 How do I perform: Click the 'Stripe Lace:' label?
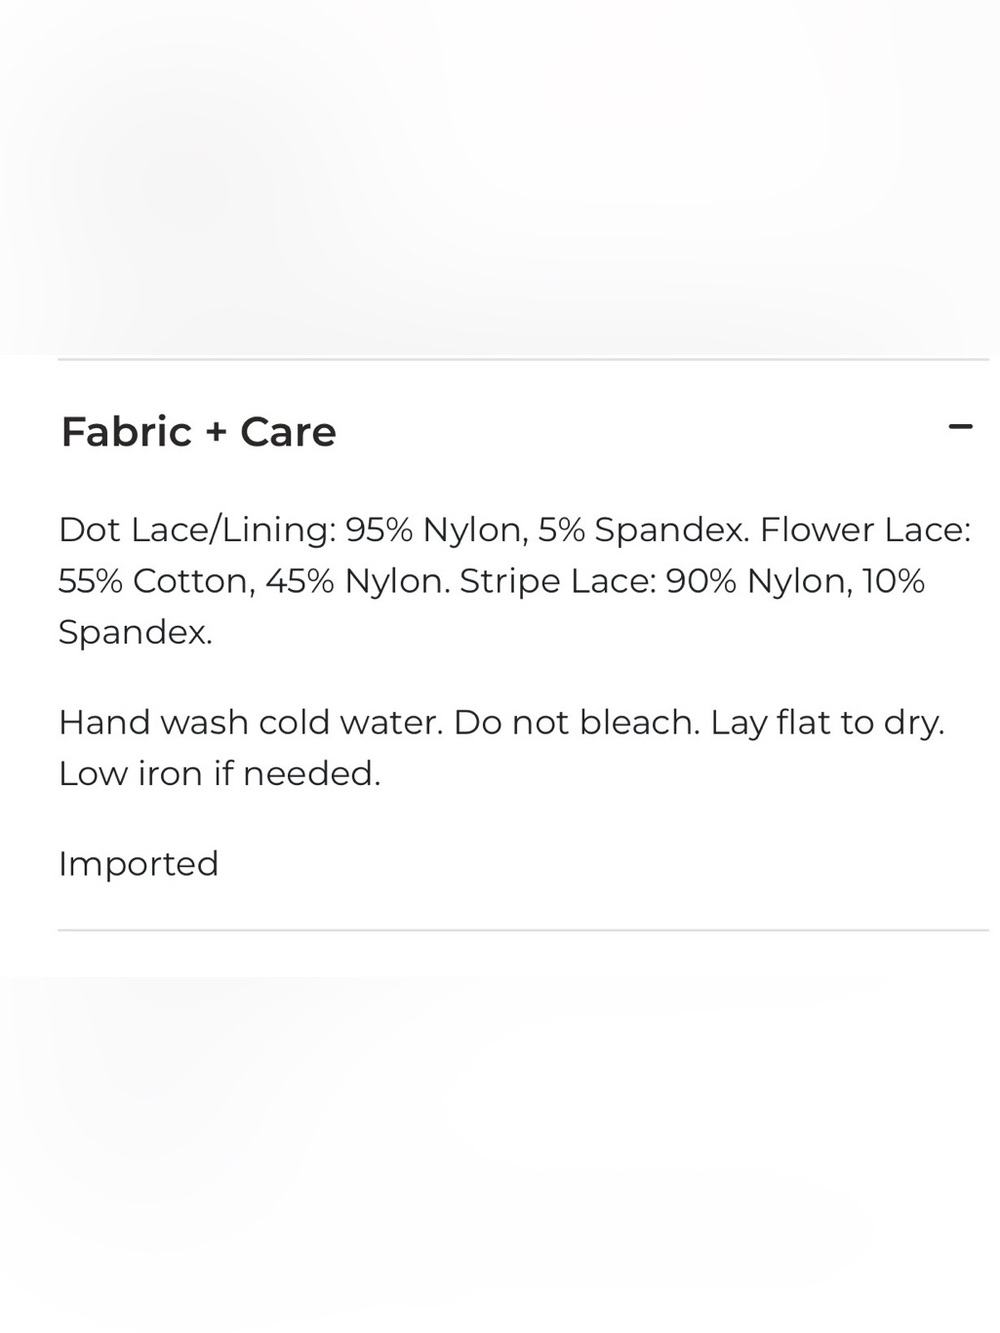(x=557, y=581)
